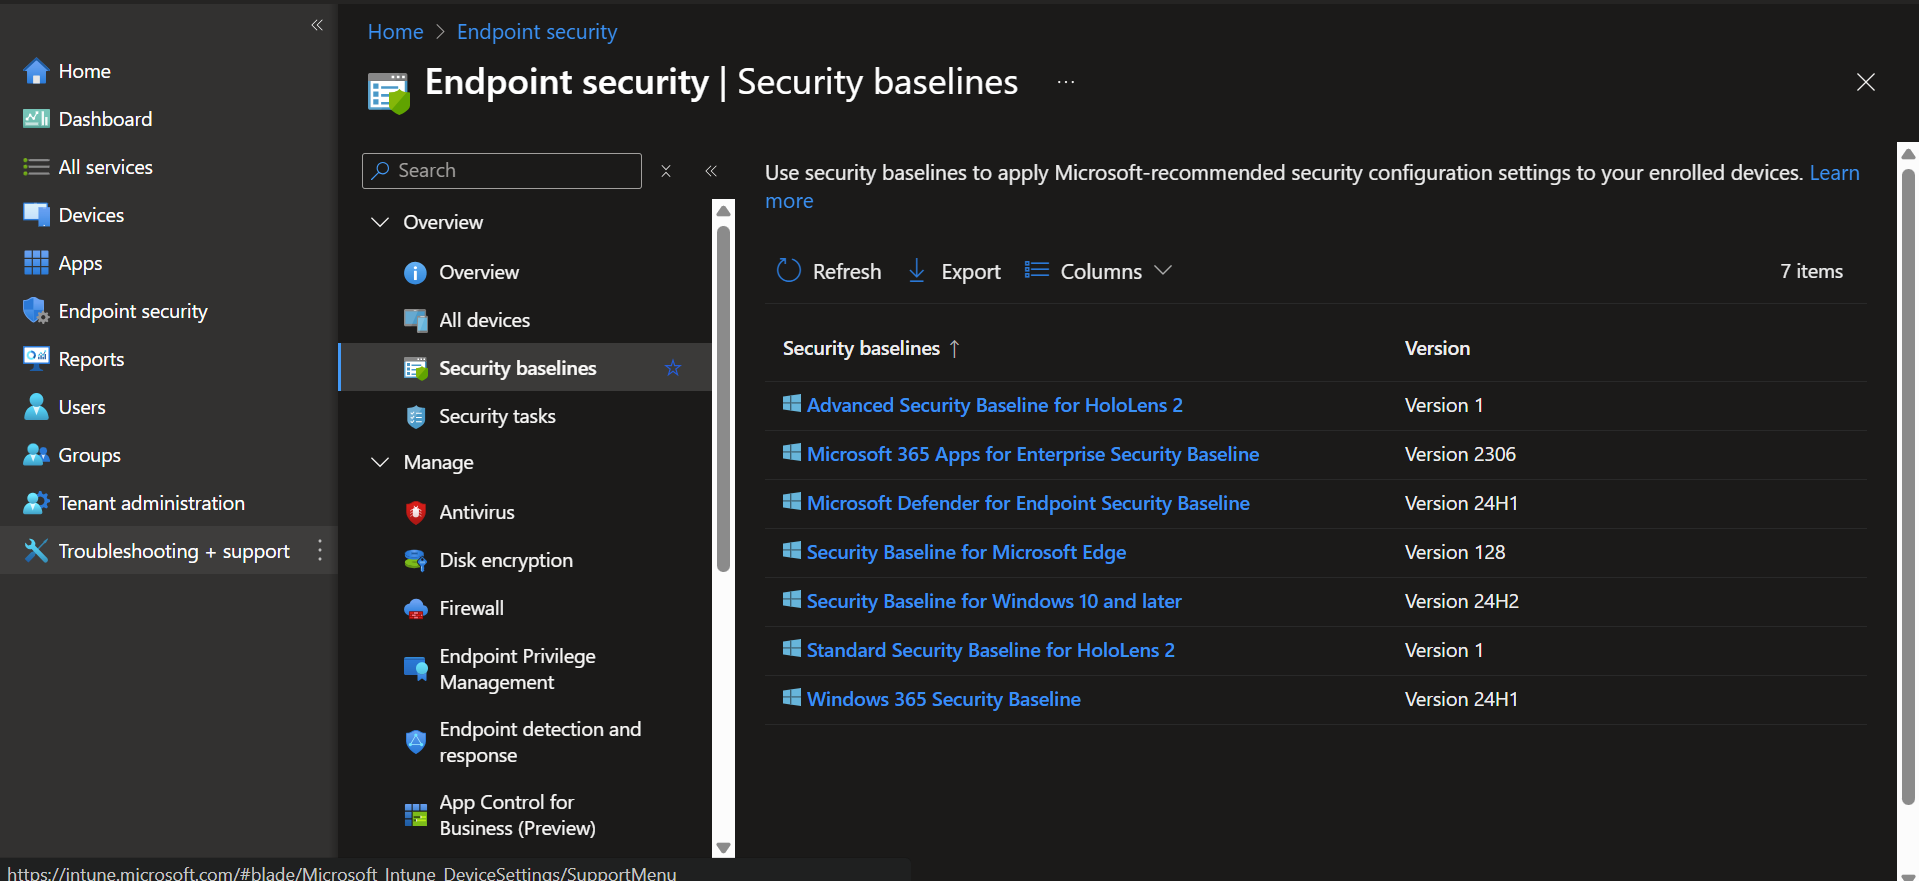Screen dimensions: 1919x881
Task: Select Version 2306 cell text
Action: coord(1460,454)
